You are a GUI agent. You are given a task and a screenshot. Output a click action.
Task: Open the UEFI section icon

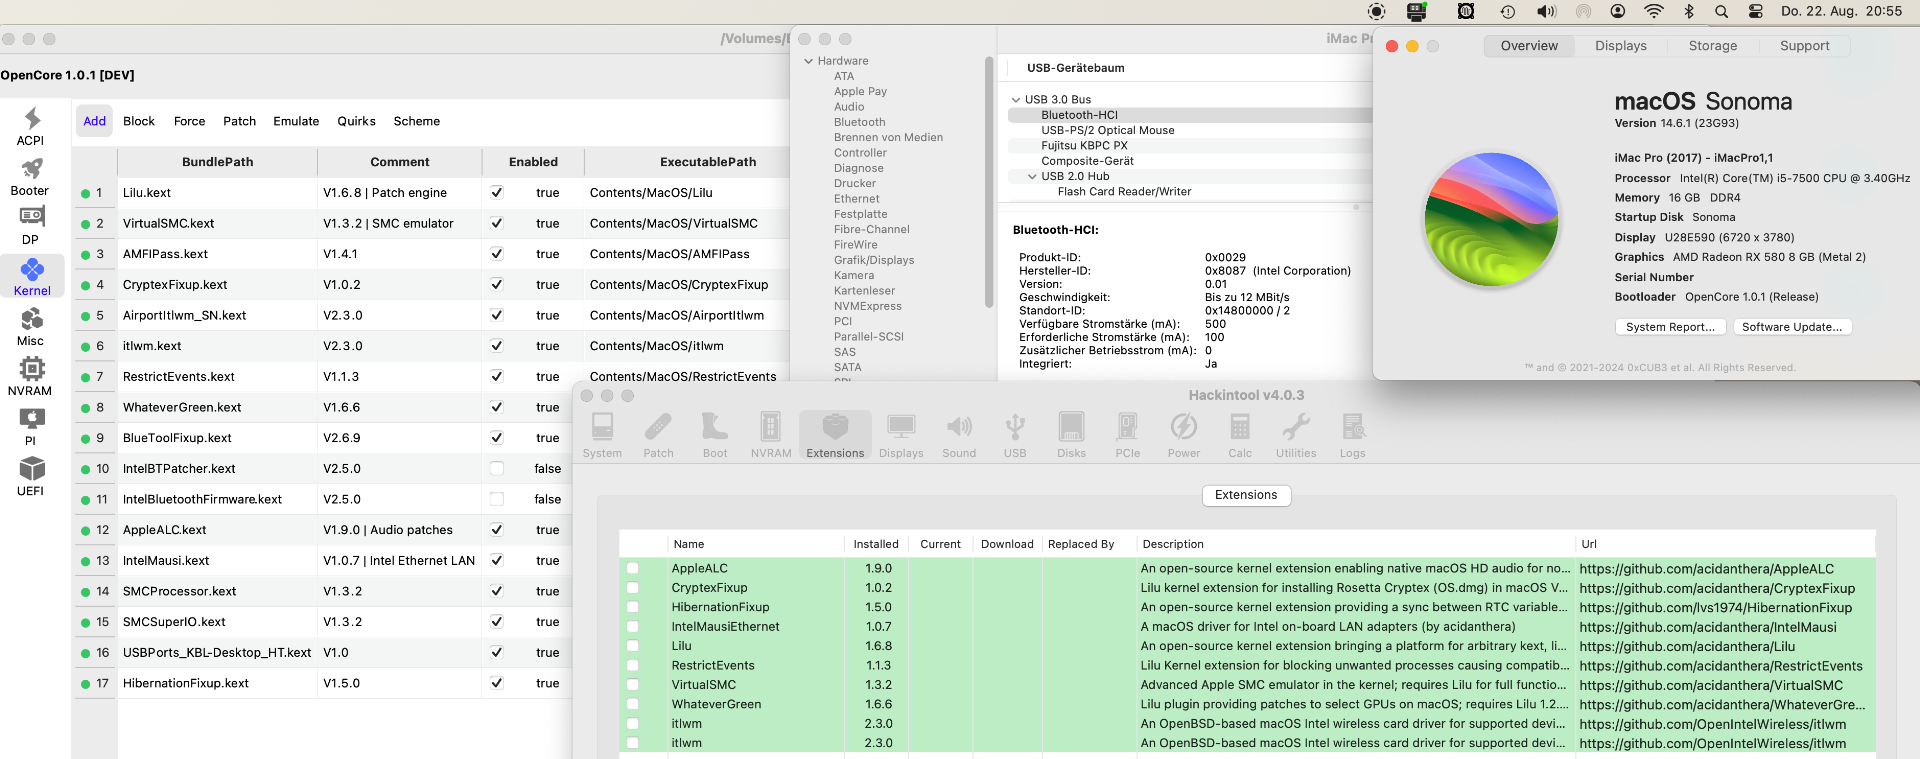[x=31, y=469]
